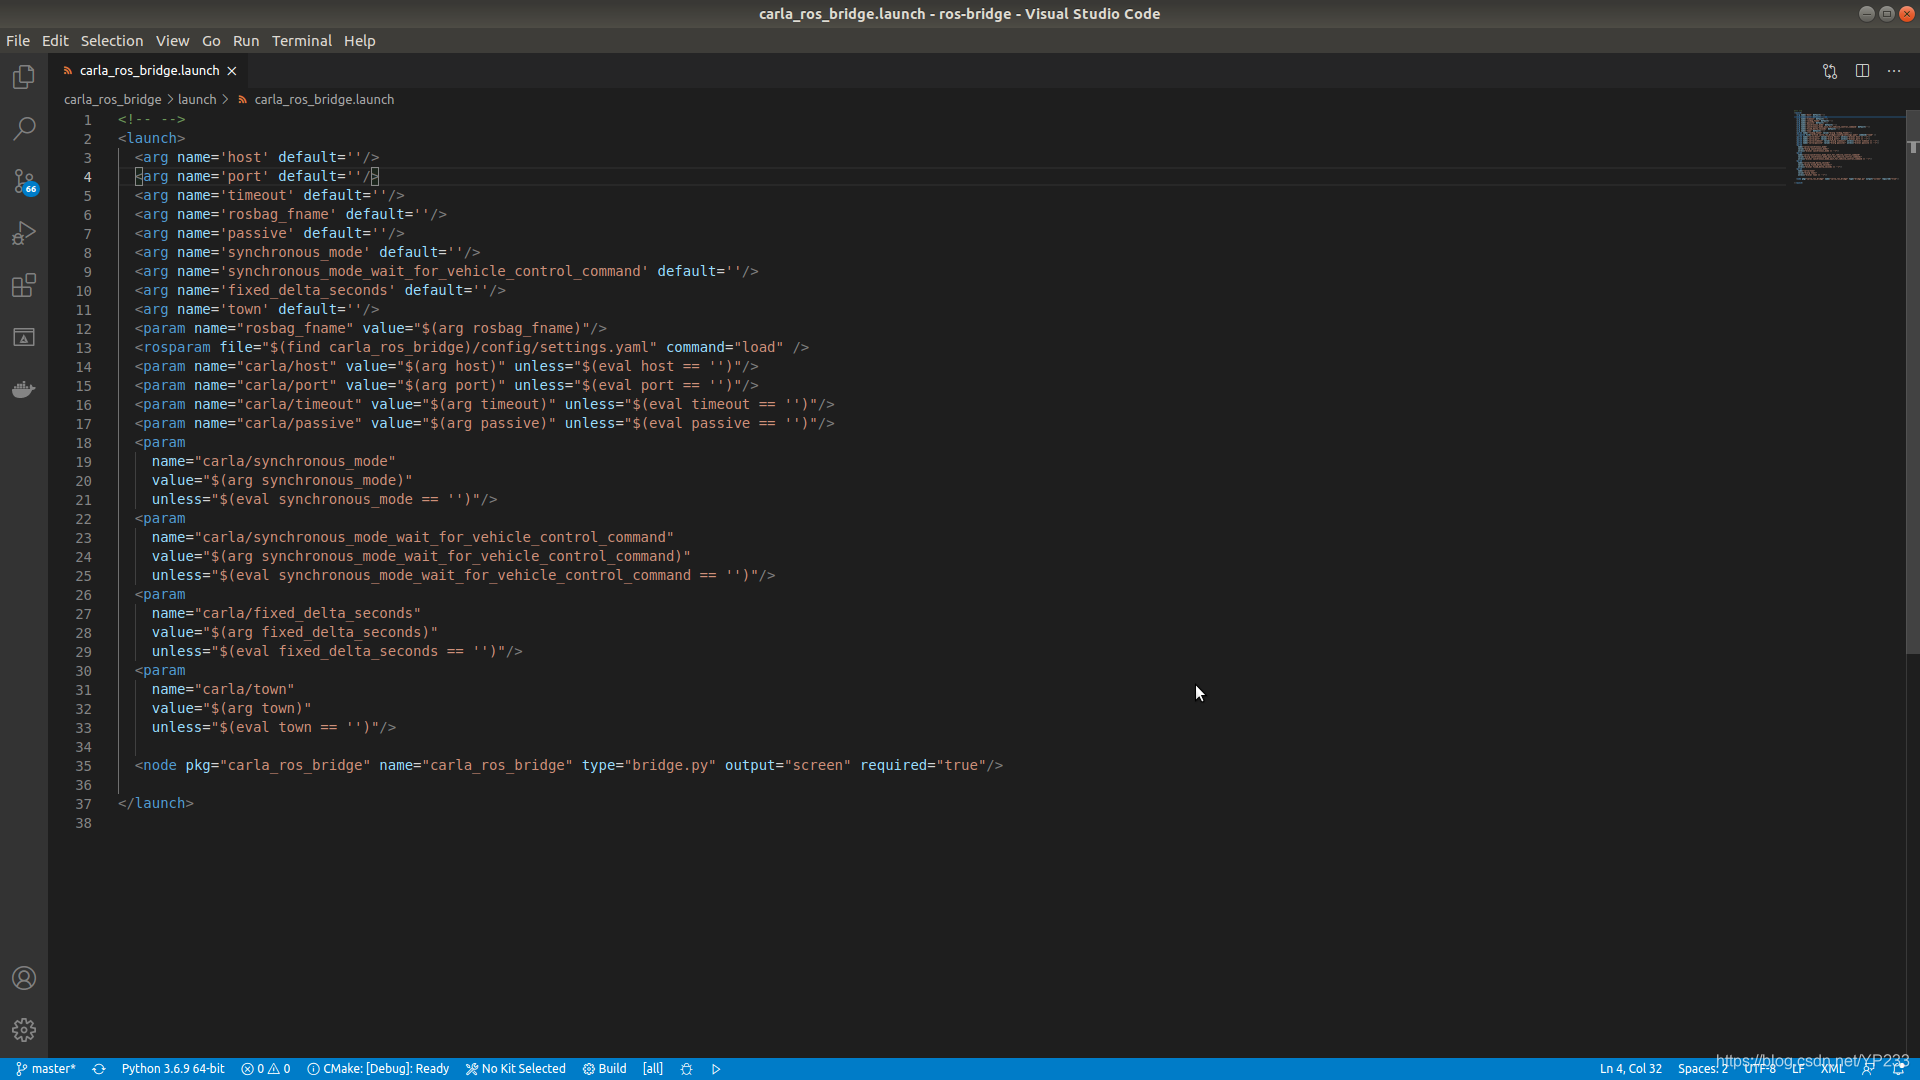Open Source Control view with 66 badge
Screen dimensions: 1920x1080
(24, 181)
